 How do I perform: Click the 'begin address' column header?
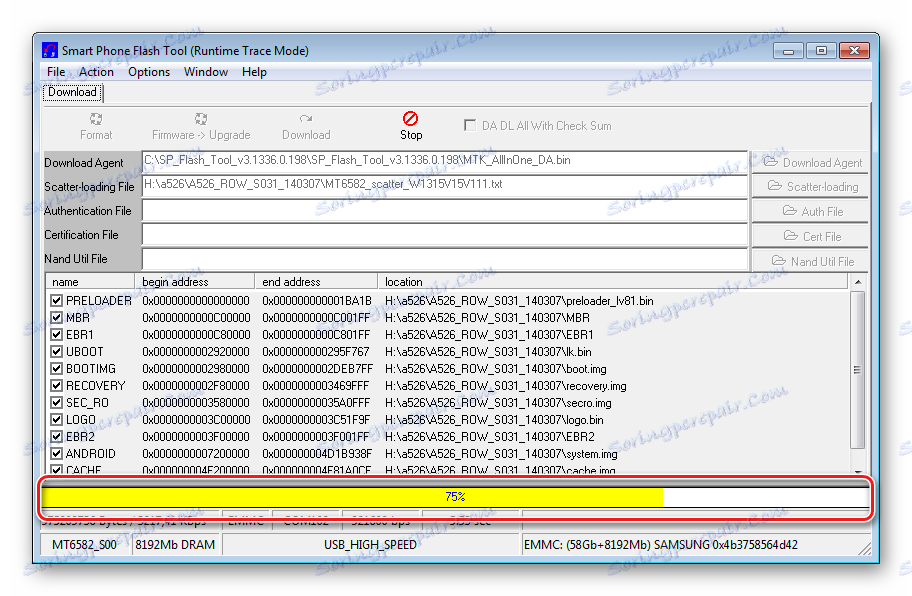(x=195, y=282)
